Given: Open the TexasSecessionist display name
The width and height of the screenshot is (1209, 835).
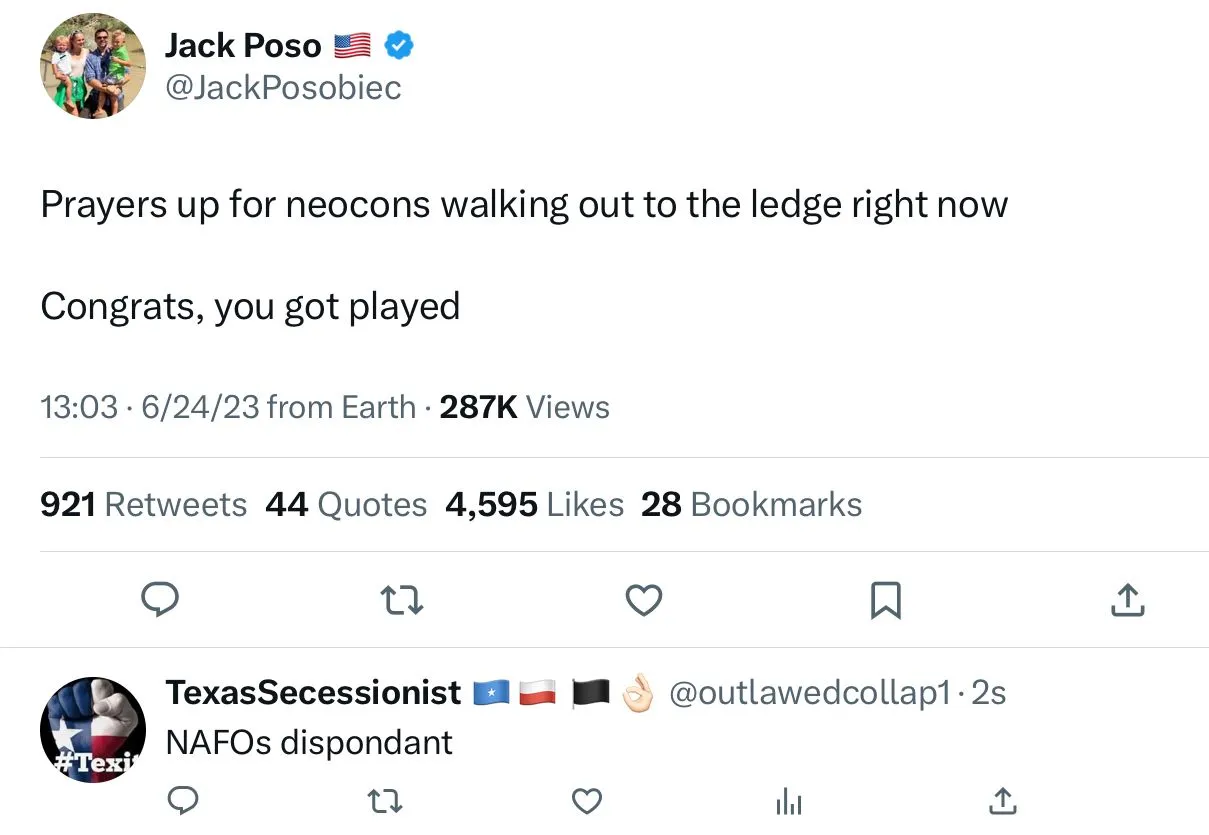Looking at the screenshot, I should click(313, 692).
